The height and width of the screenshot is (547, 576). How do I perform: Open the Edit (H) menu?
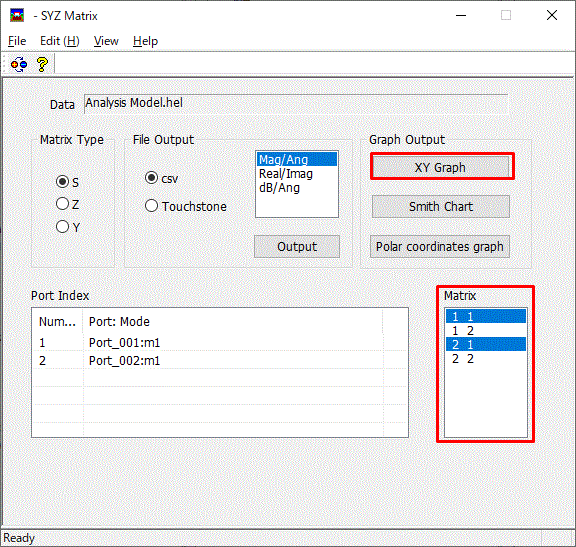[60, 41]
